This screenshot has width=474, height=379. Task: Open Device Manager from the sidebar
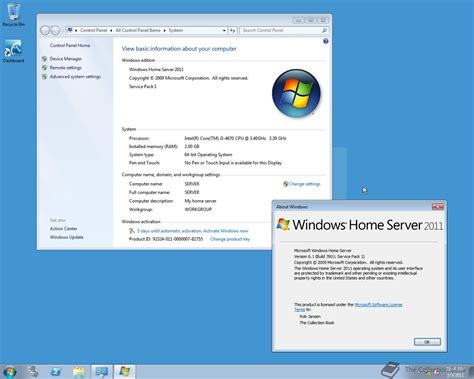tap(66, 59)
